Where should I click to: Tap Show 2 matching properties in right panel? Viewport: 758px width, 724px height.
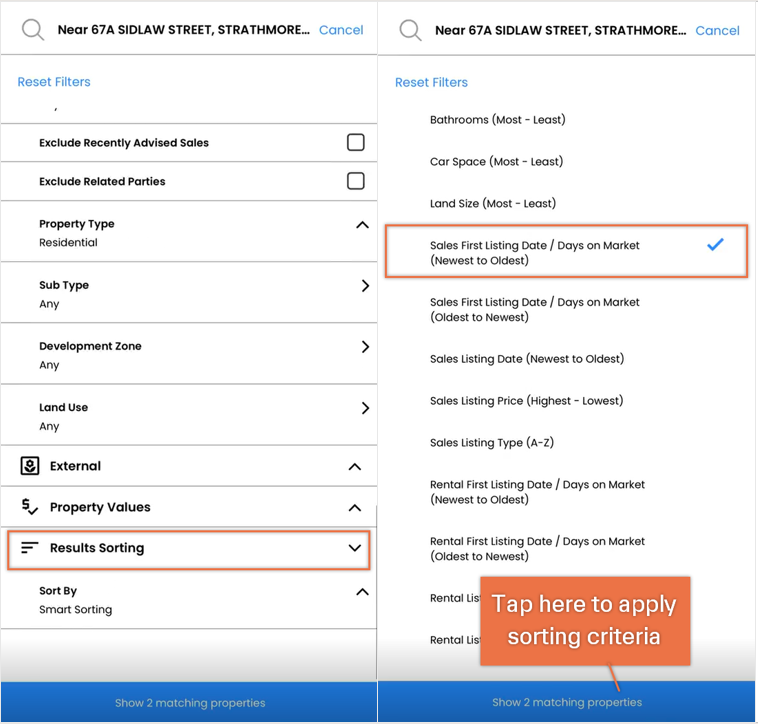(x=567, y=702)
